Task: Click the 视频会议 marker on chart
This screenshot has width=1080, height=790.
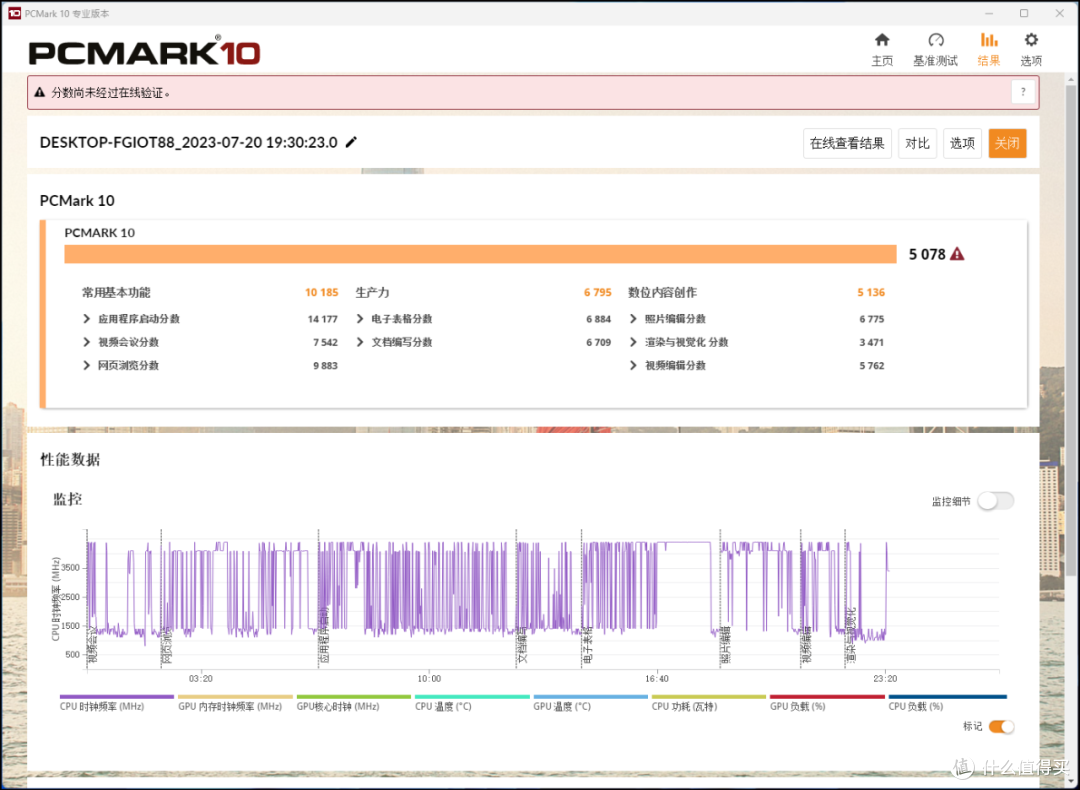Action: (x=92, y=646)
